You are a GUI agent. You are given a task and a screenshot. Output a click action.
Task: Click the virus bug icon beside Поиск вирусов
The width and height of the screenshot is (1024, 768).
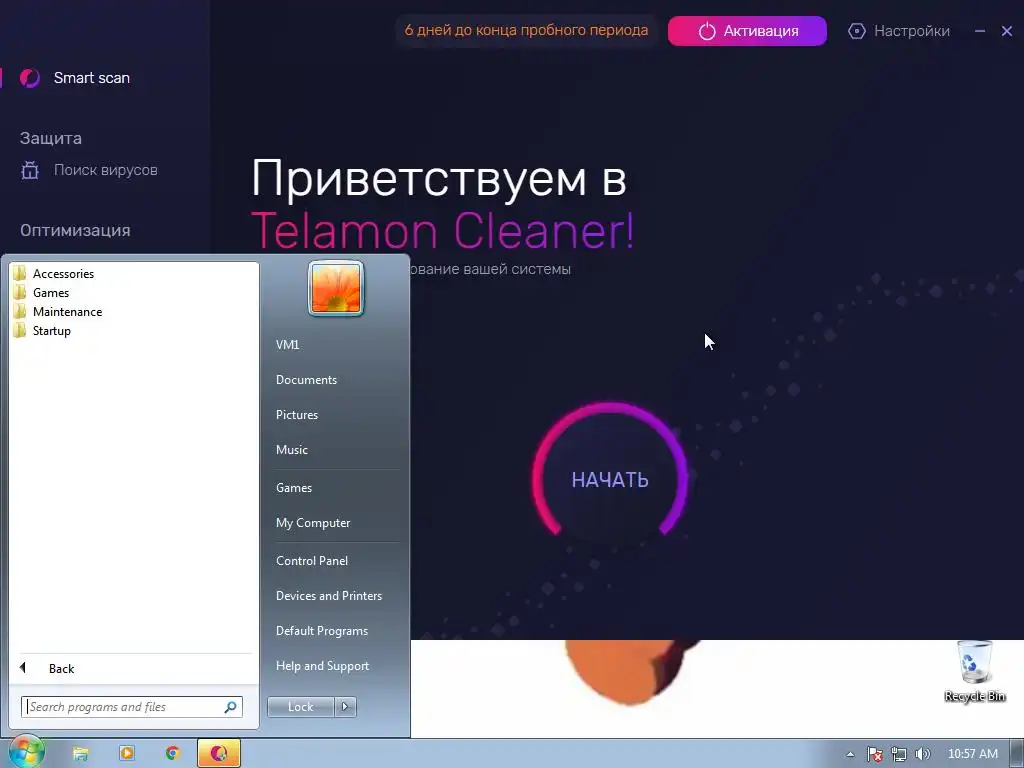pyautogui.click(x=30, y=170)
